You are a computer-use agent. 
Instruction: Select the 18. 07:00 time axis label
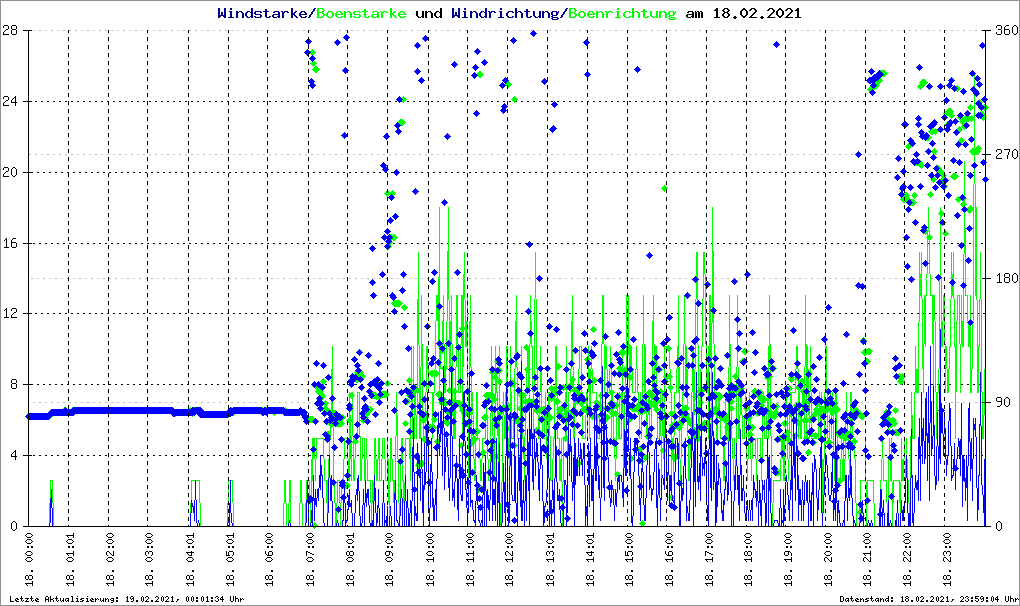coord(310,561)
